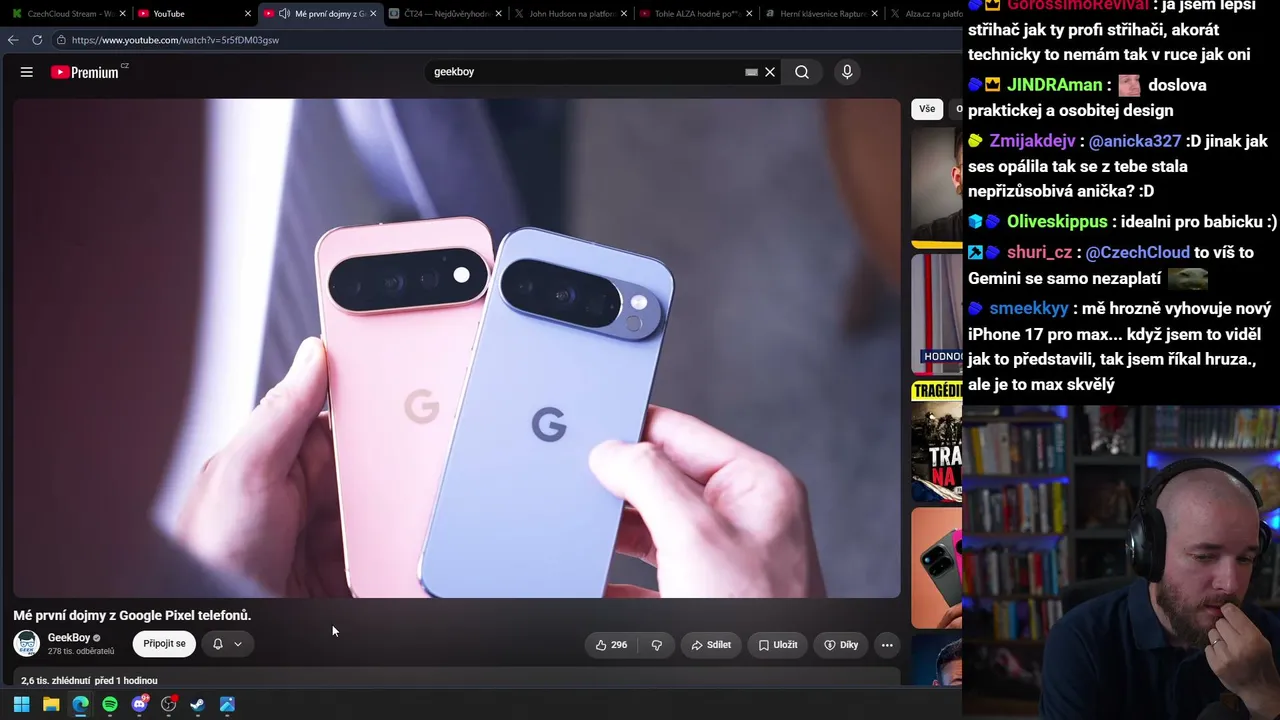Open the blue photo app on taskbar
This screenshot has height=720, width=1280.
[x=227, y=704]
